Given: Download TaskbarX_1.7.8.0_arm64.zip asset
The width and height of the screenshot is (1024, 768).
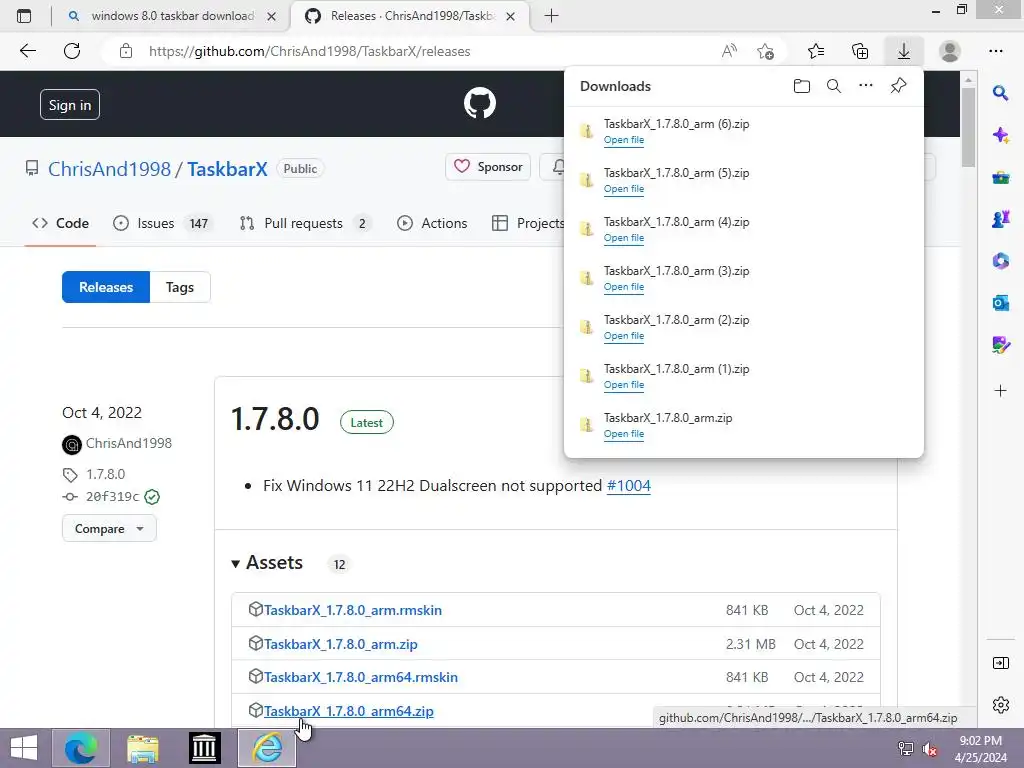Looking at the screenshot, I should coord(348,711).
